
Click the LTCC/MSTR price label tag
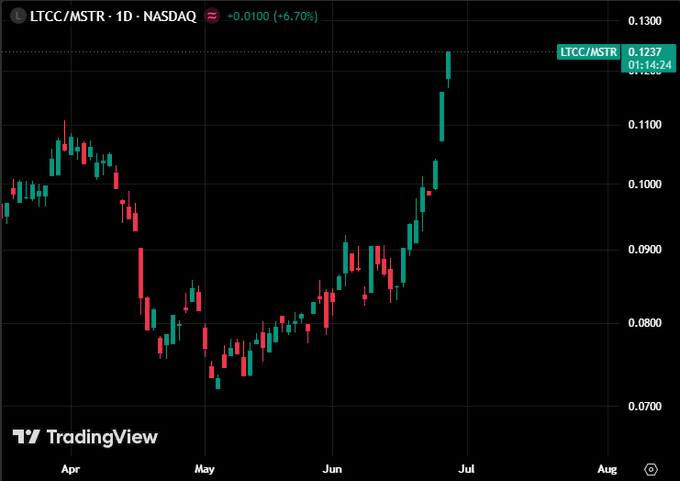[588, 52]
